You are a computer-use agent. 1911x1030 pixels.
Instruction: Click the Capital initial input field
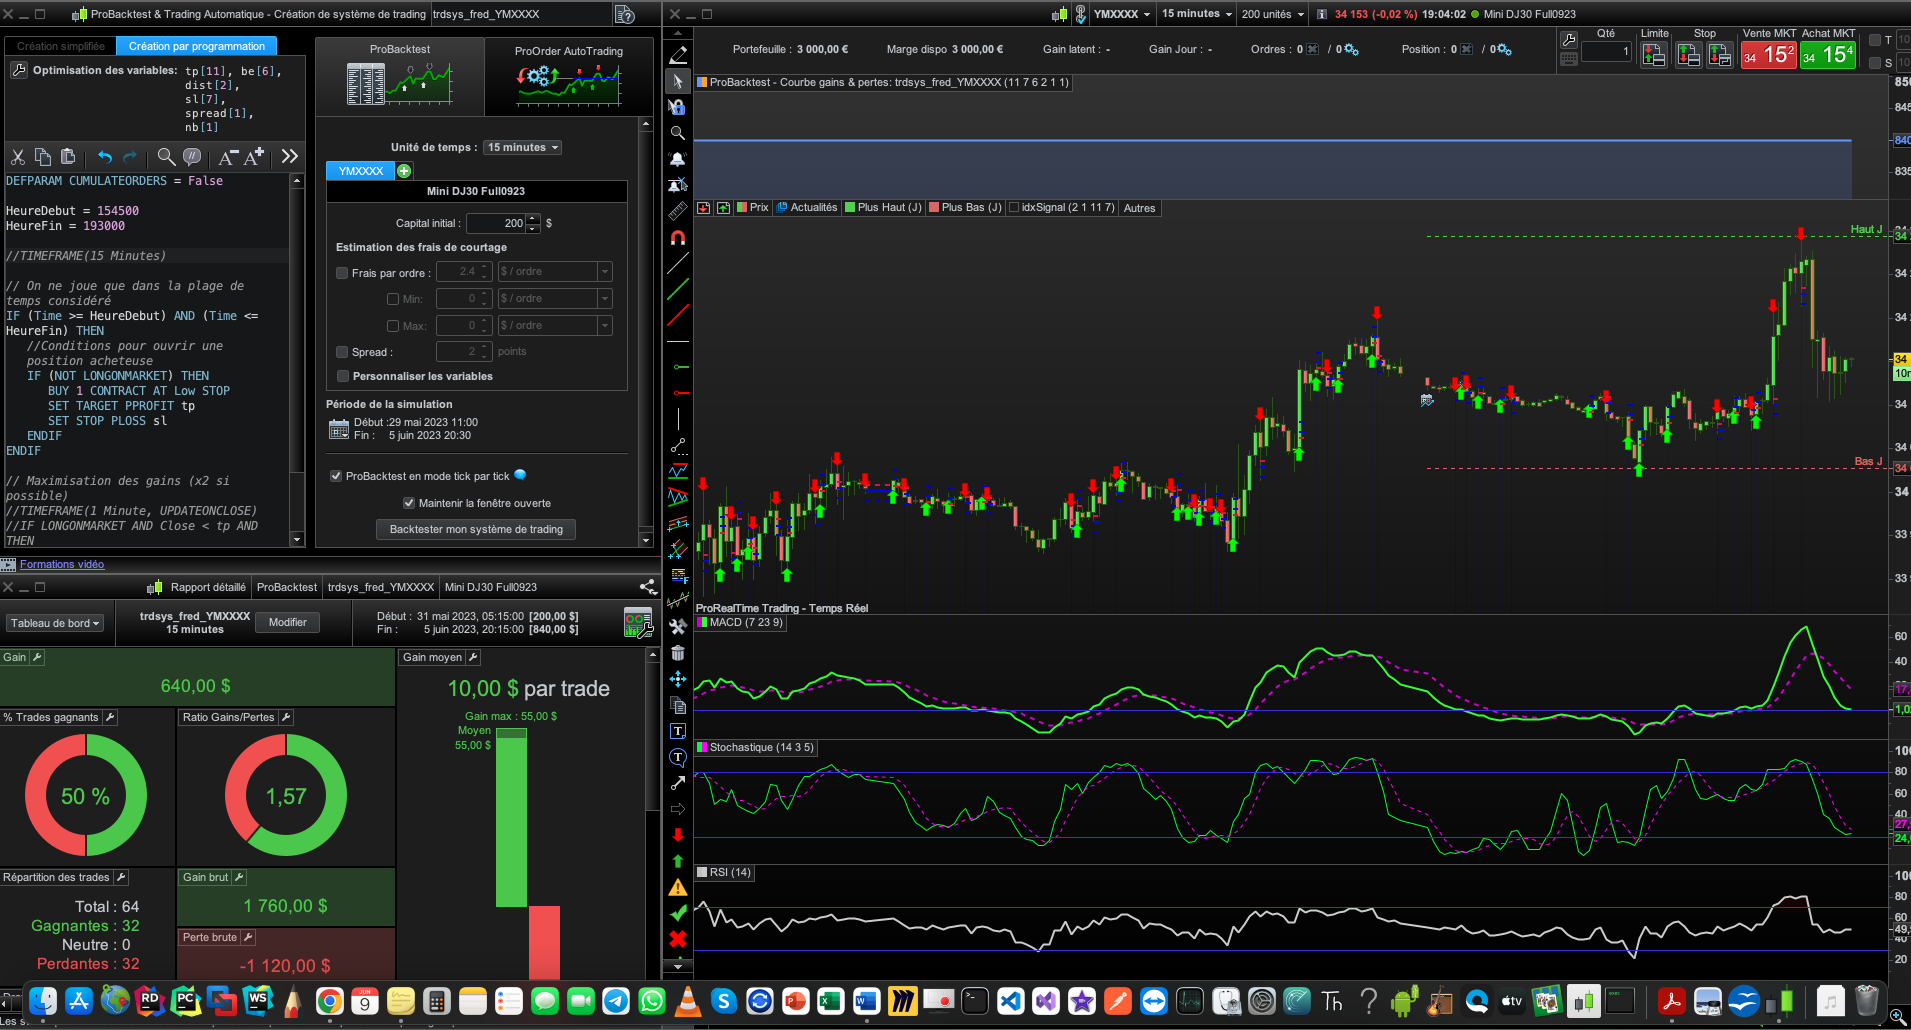point(495,223)
